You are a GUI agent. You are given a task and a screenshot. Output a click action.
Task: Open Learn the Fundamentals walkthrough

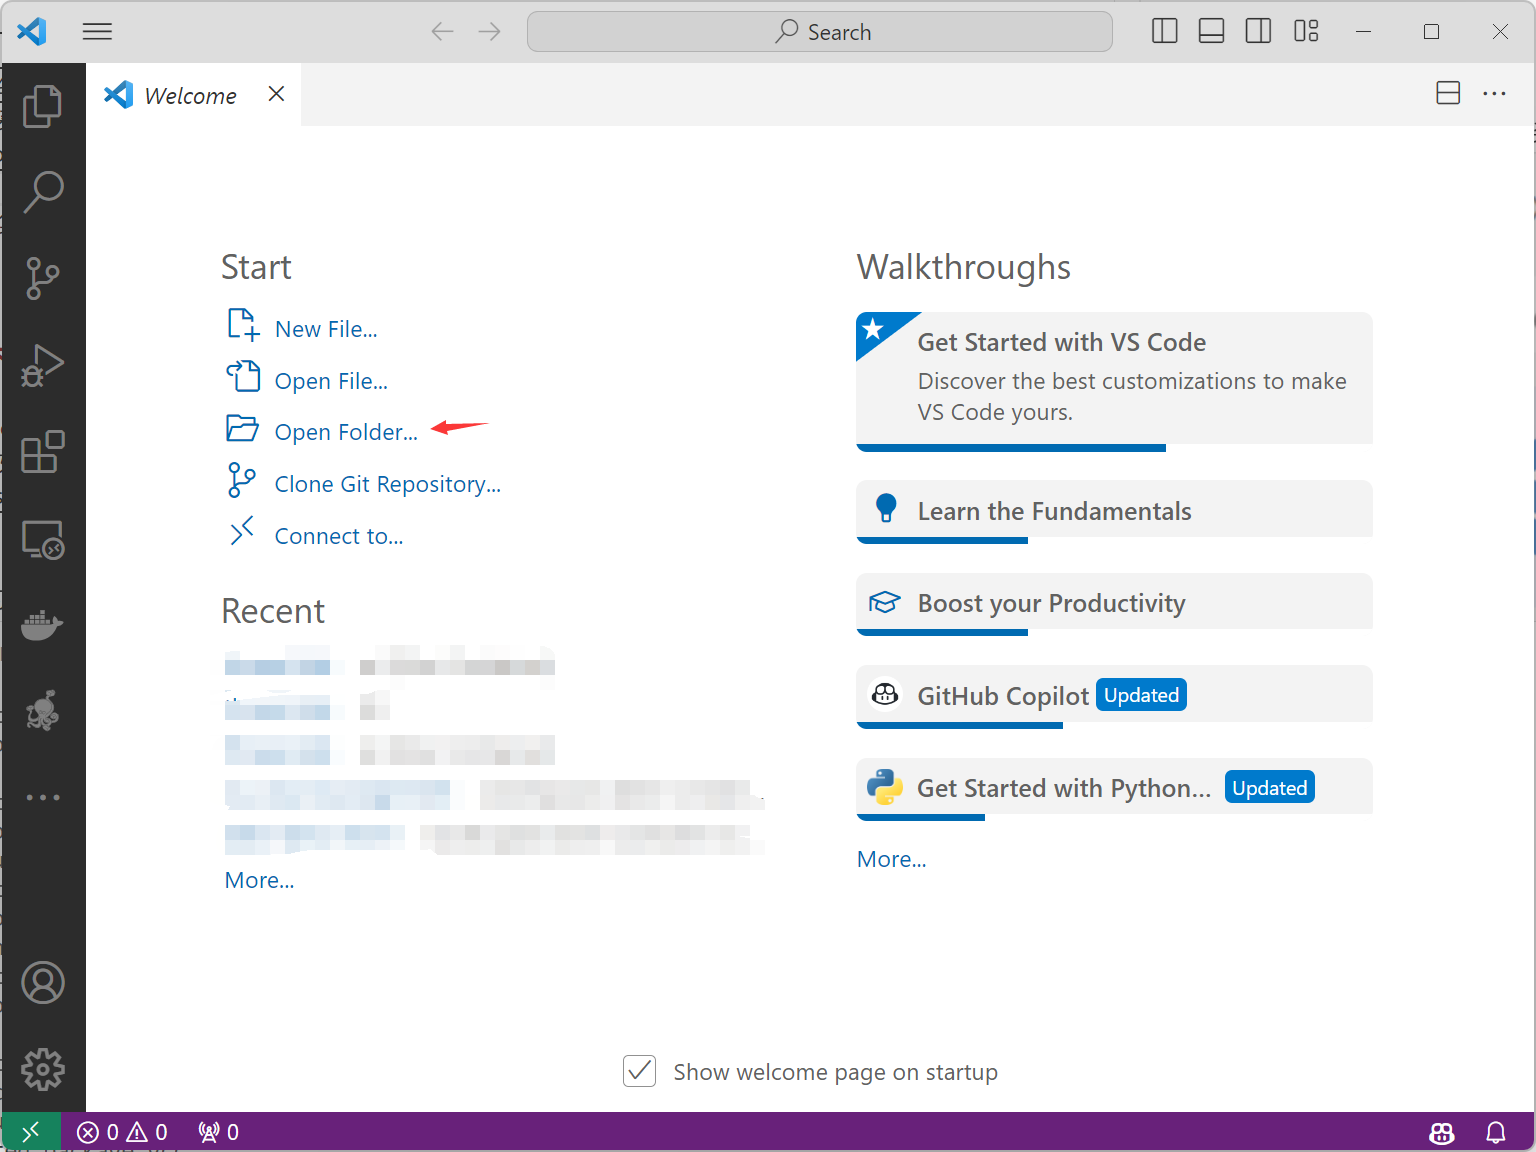tap(1114, 510)
